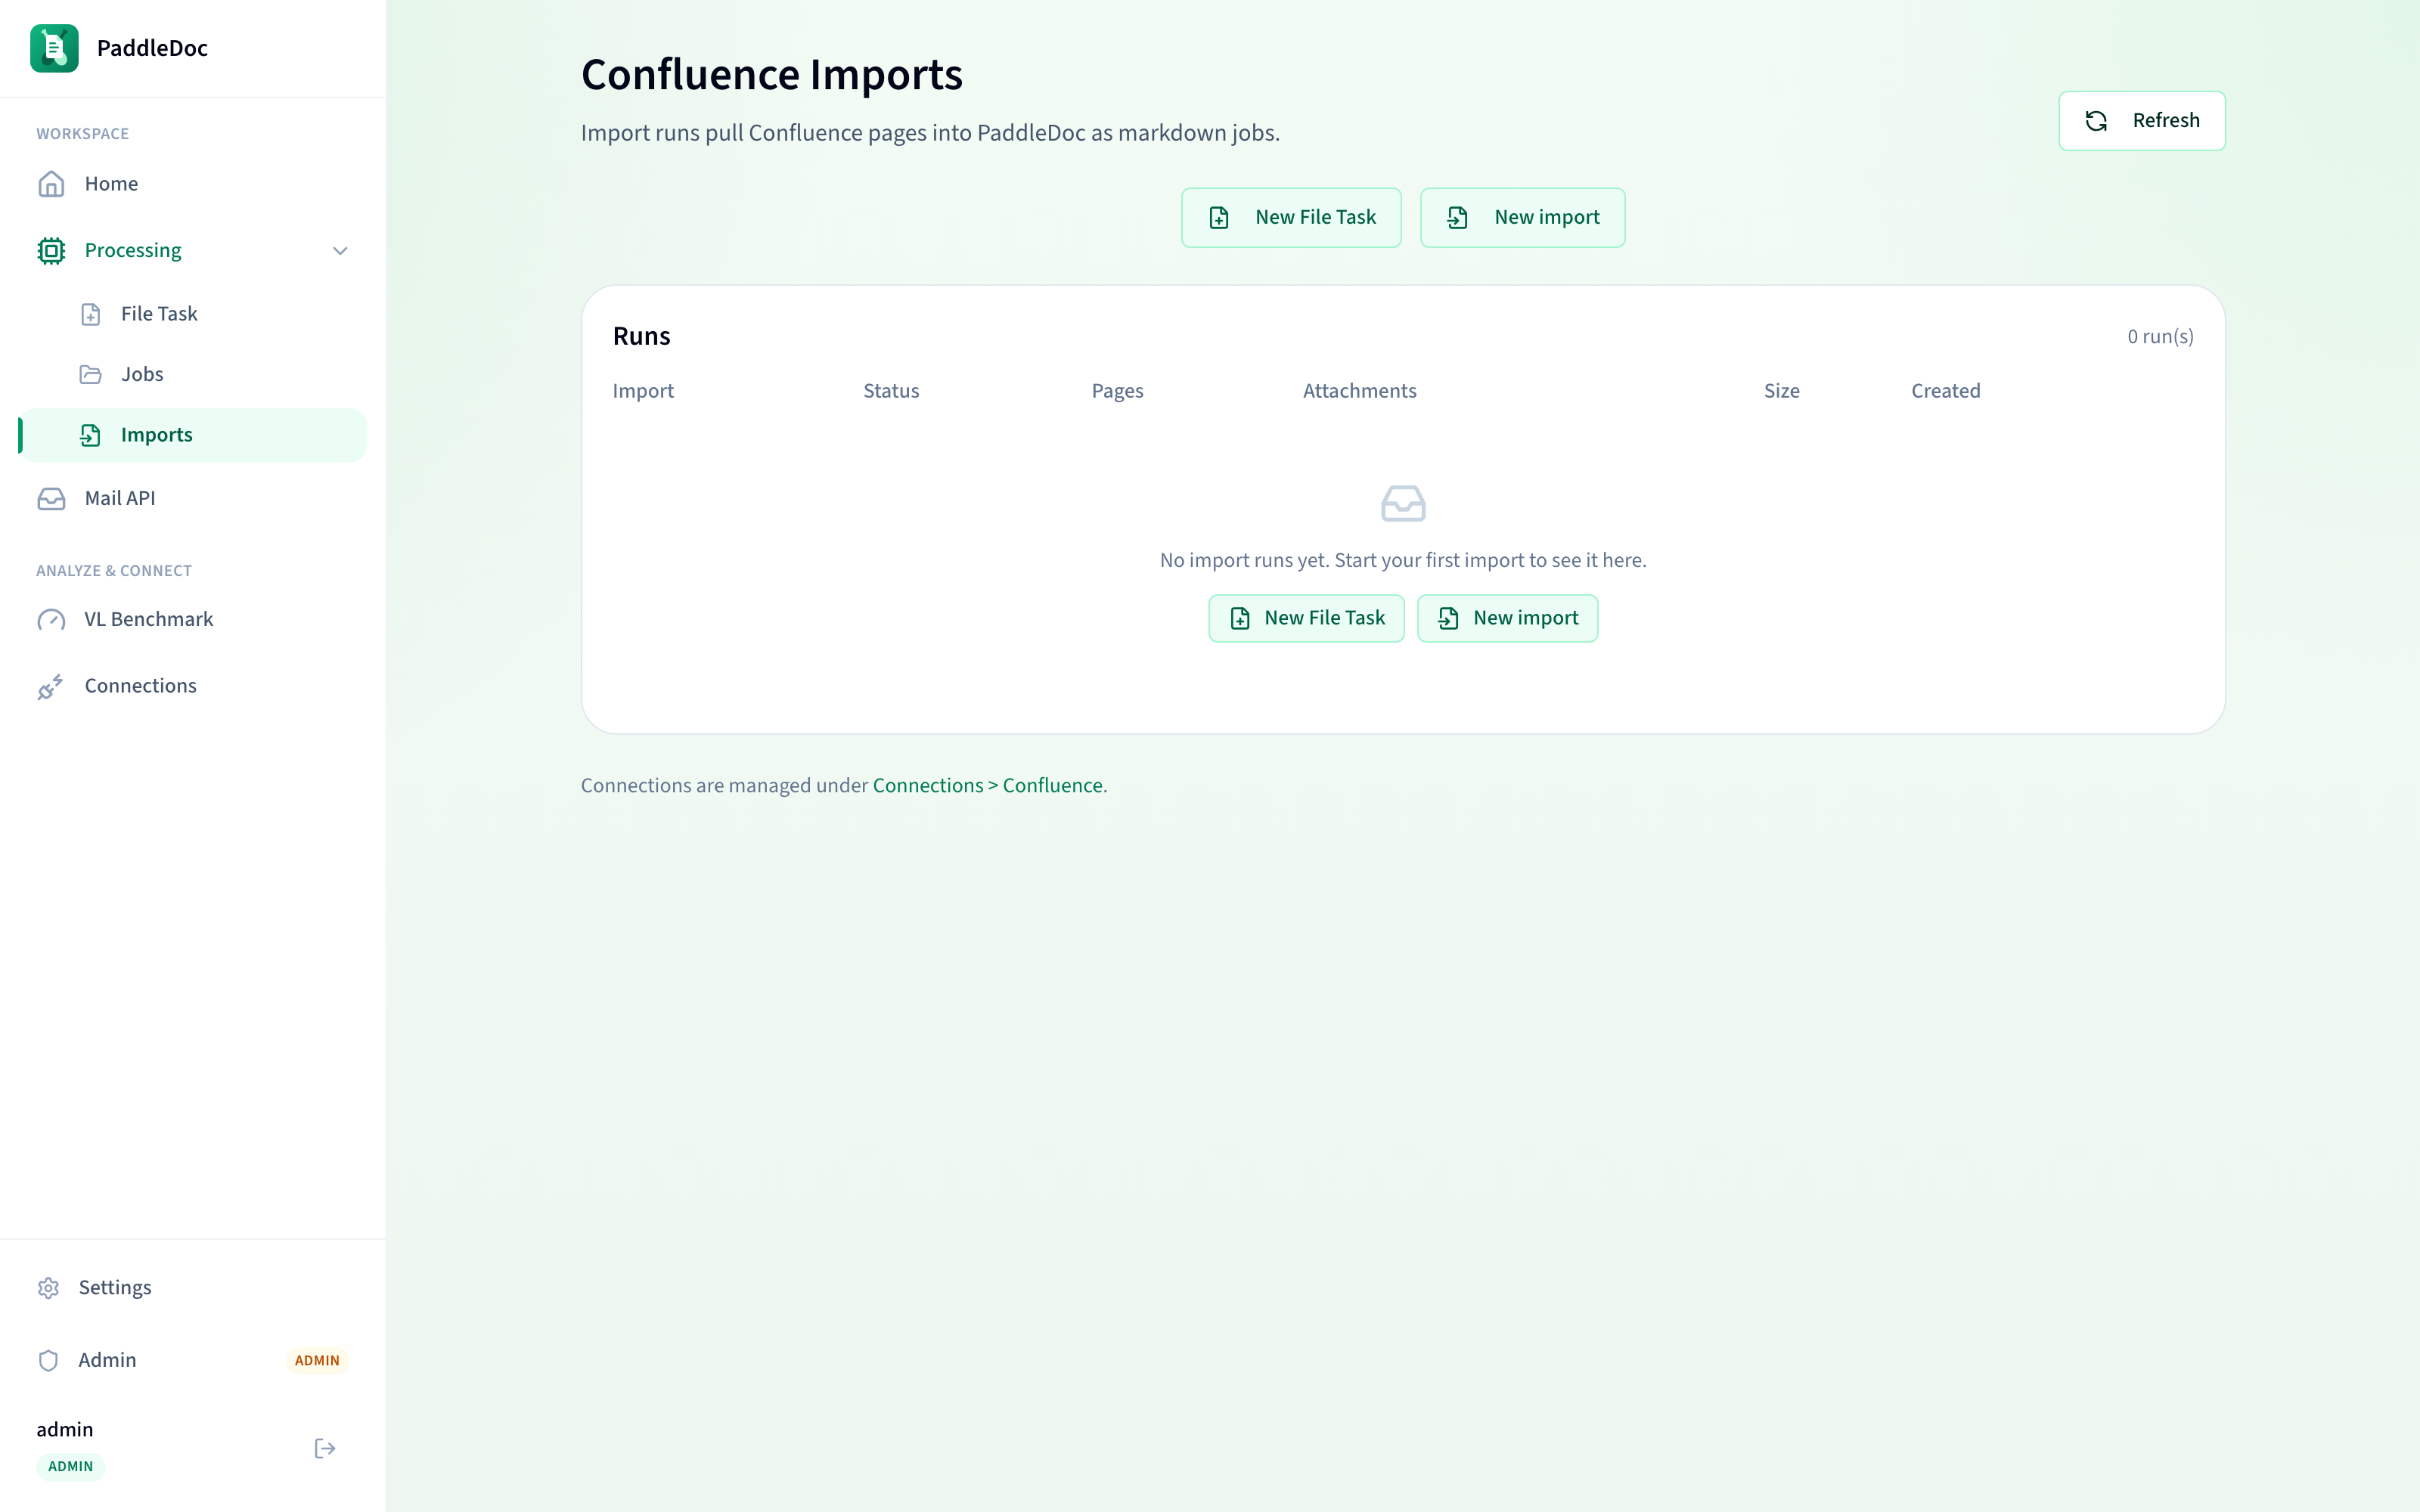The height and width of the screenshot is (1512, 2420).
Task: Click the top New import button
Action: coord(1522,218)
